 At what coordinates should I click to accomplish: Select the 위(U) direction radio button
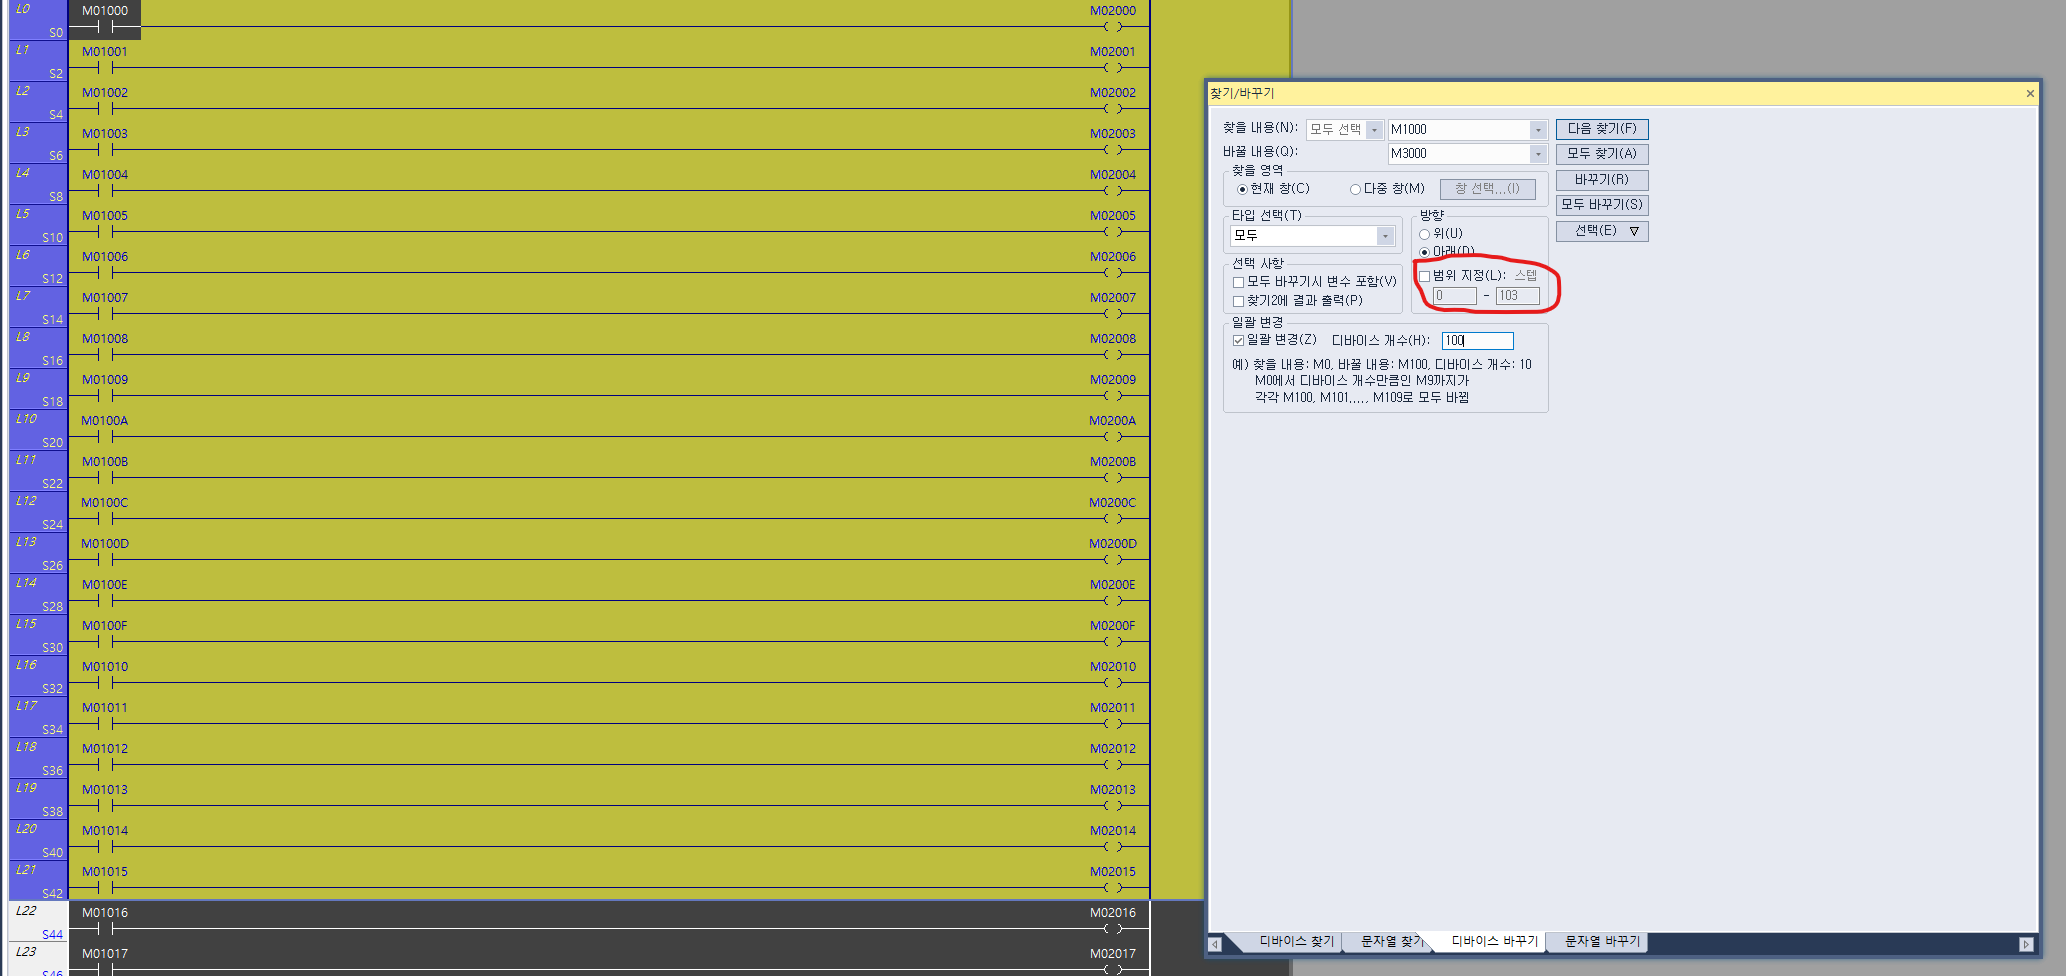[1424, 233]
